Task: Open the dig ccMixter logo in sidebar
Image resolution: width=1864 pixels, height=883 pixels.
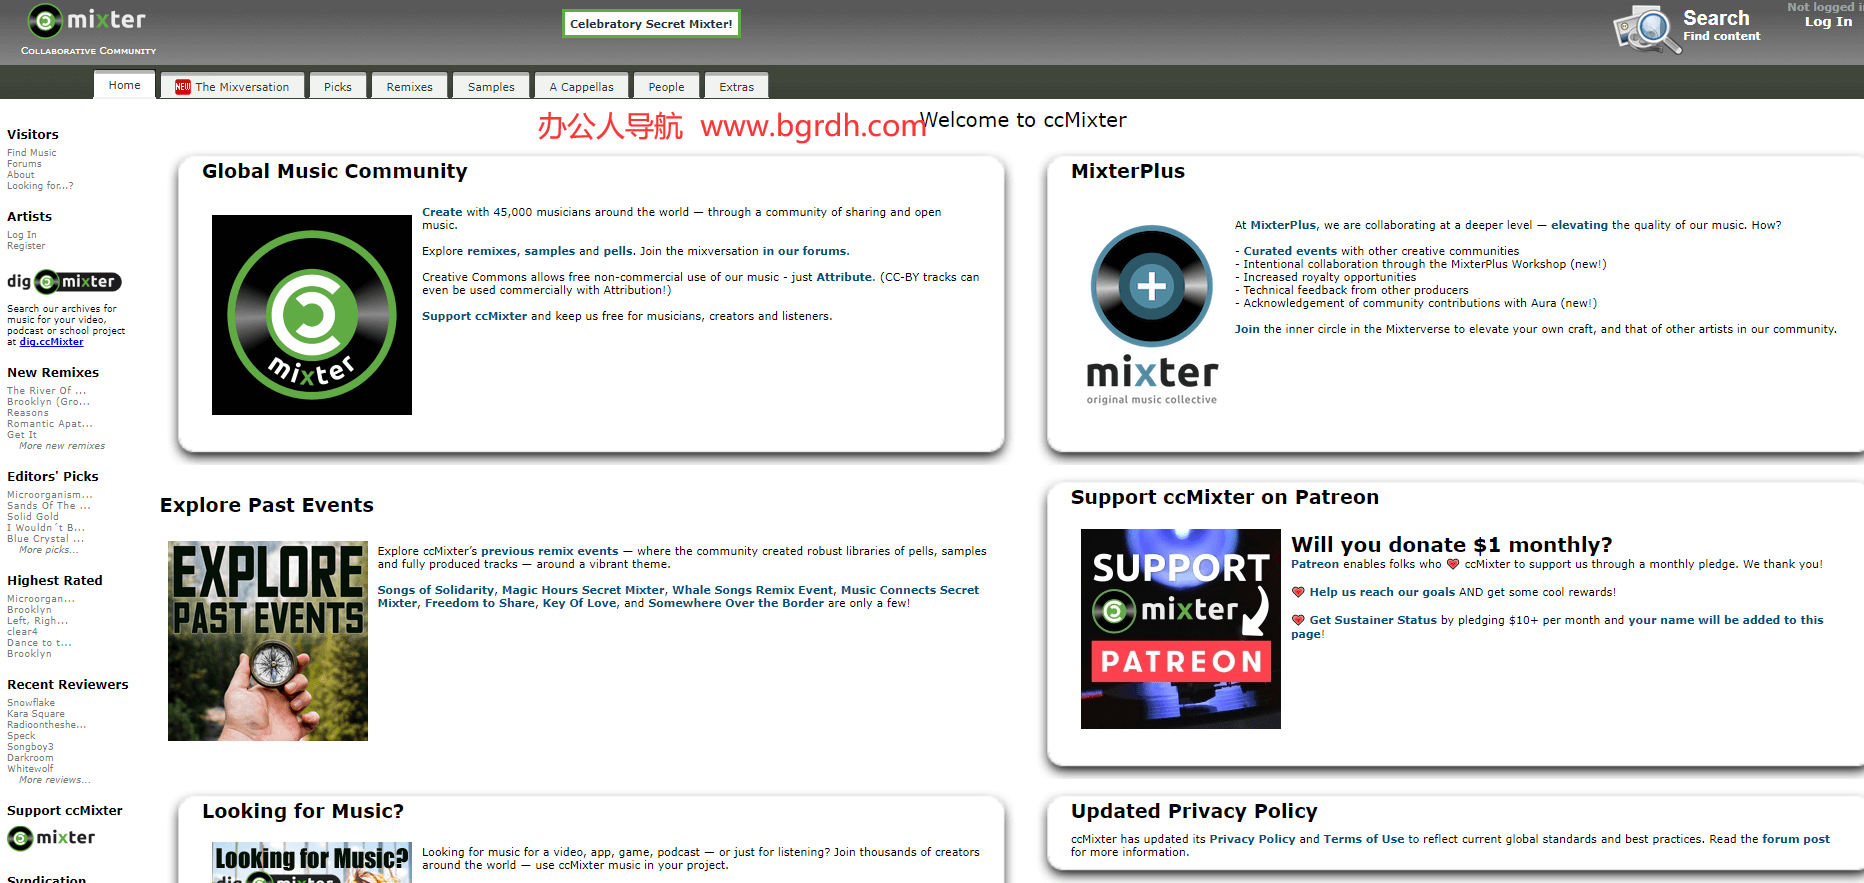Action: click(x=64, y=282)
